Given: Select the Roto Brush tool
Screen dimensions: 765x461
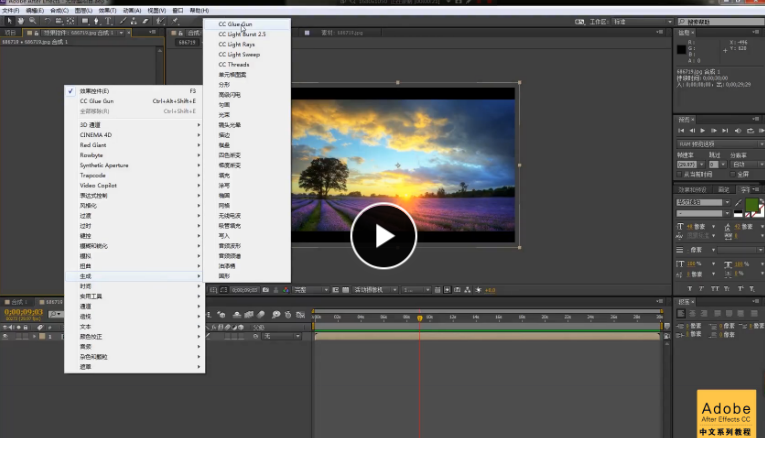Looking at the screenshot, I should tap(161, 21).
